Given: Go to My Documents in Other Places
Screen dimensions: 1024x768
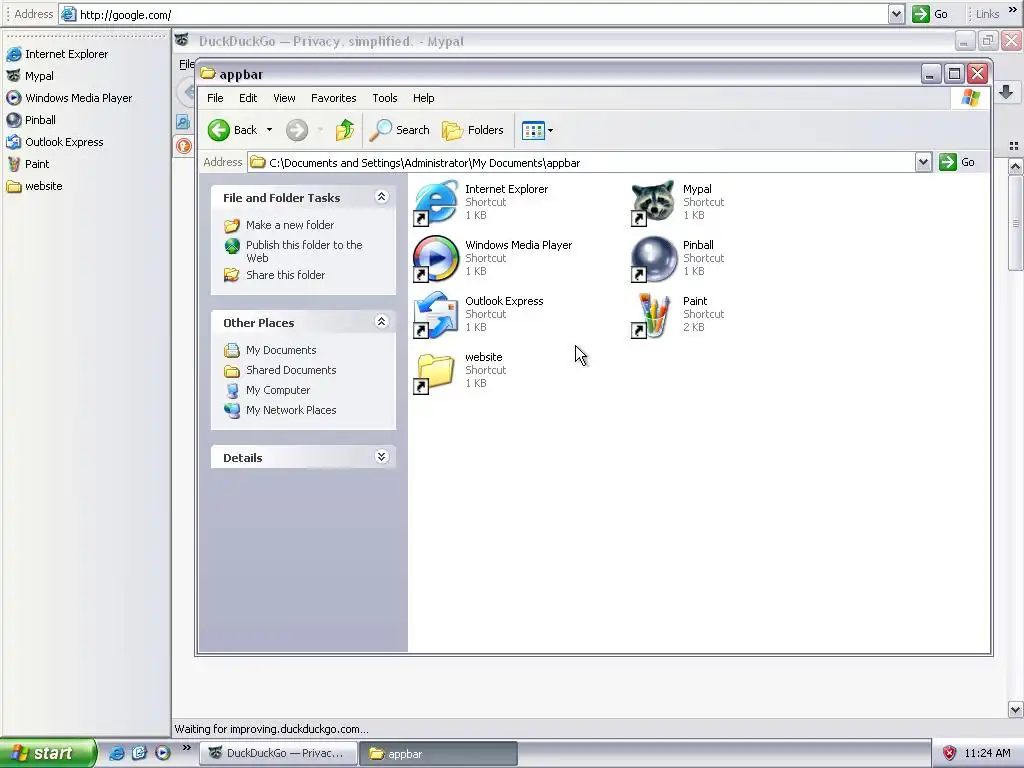Looking at the screenshot, I should point(281,350).
